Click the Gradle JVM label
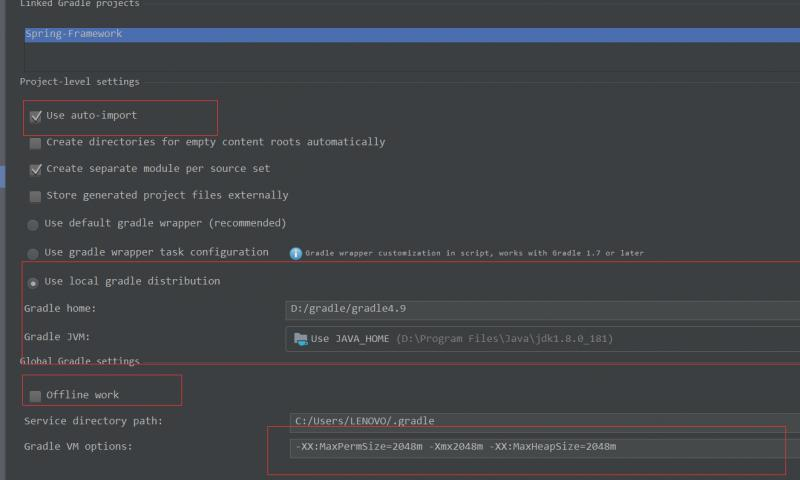Image resolution: width=800 pixels, height=480 pixels. (x=57, y=337)
